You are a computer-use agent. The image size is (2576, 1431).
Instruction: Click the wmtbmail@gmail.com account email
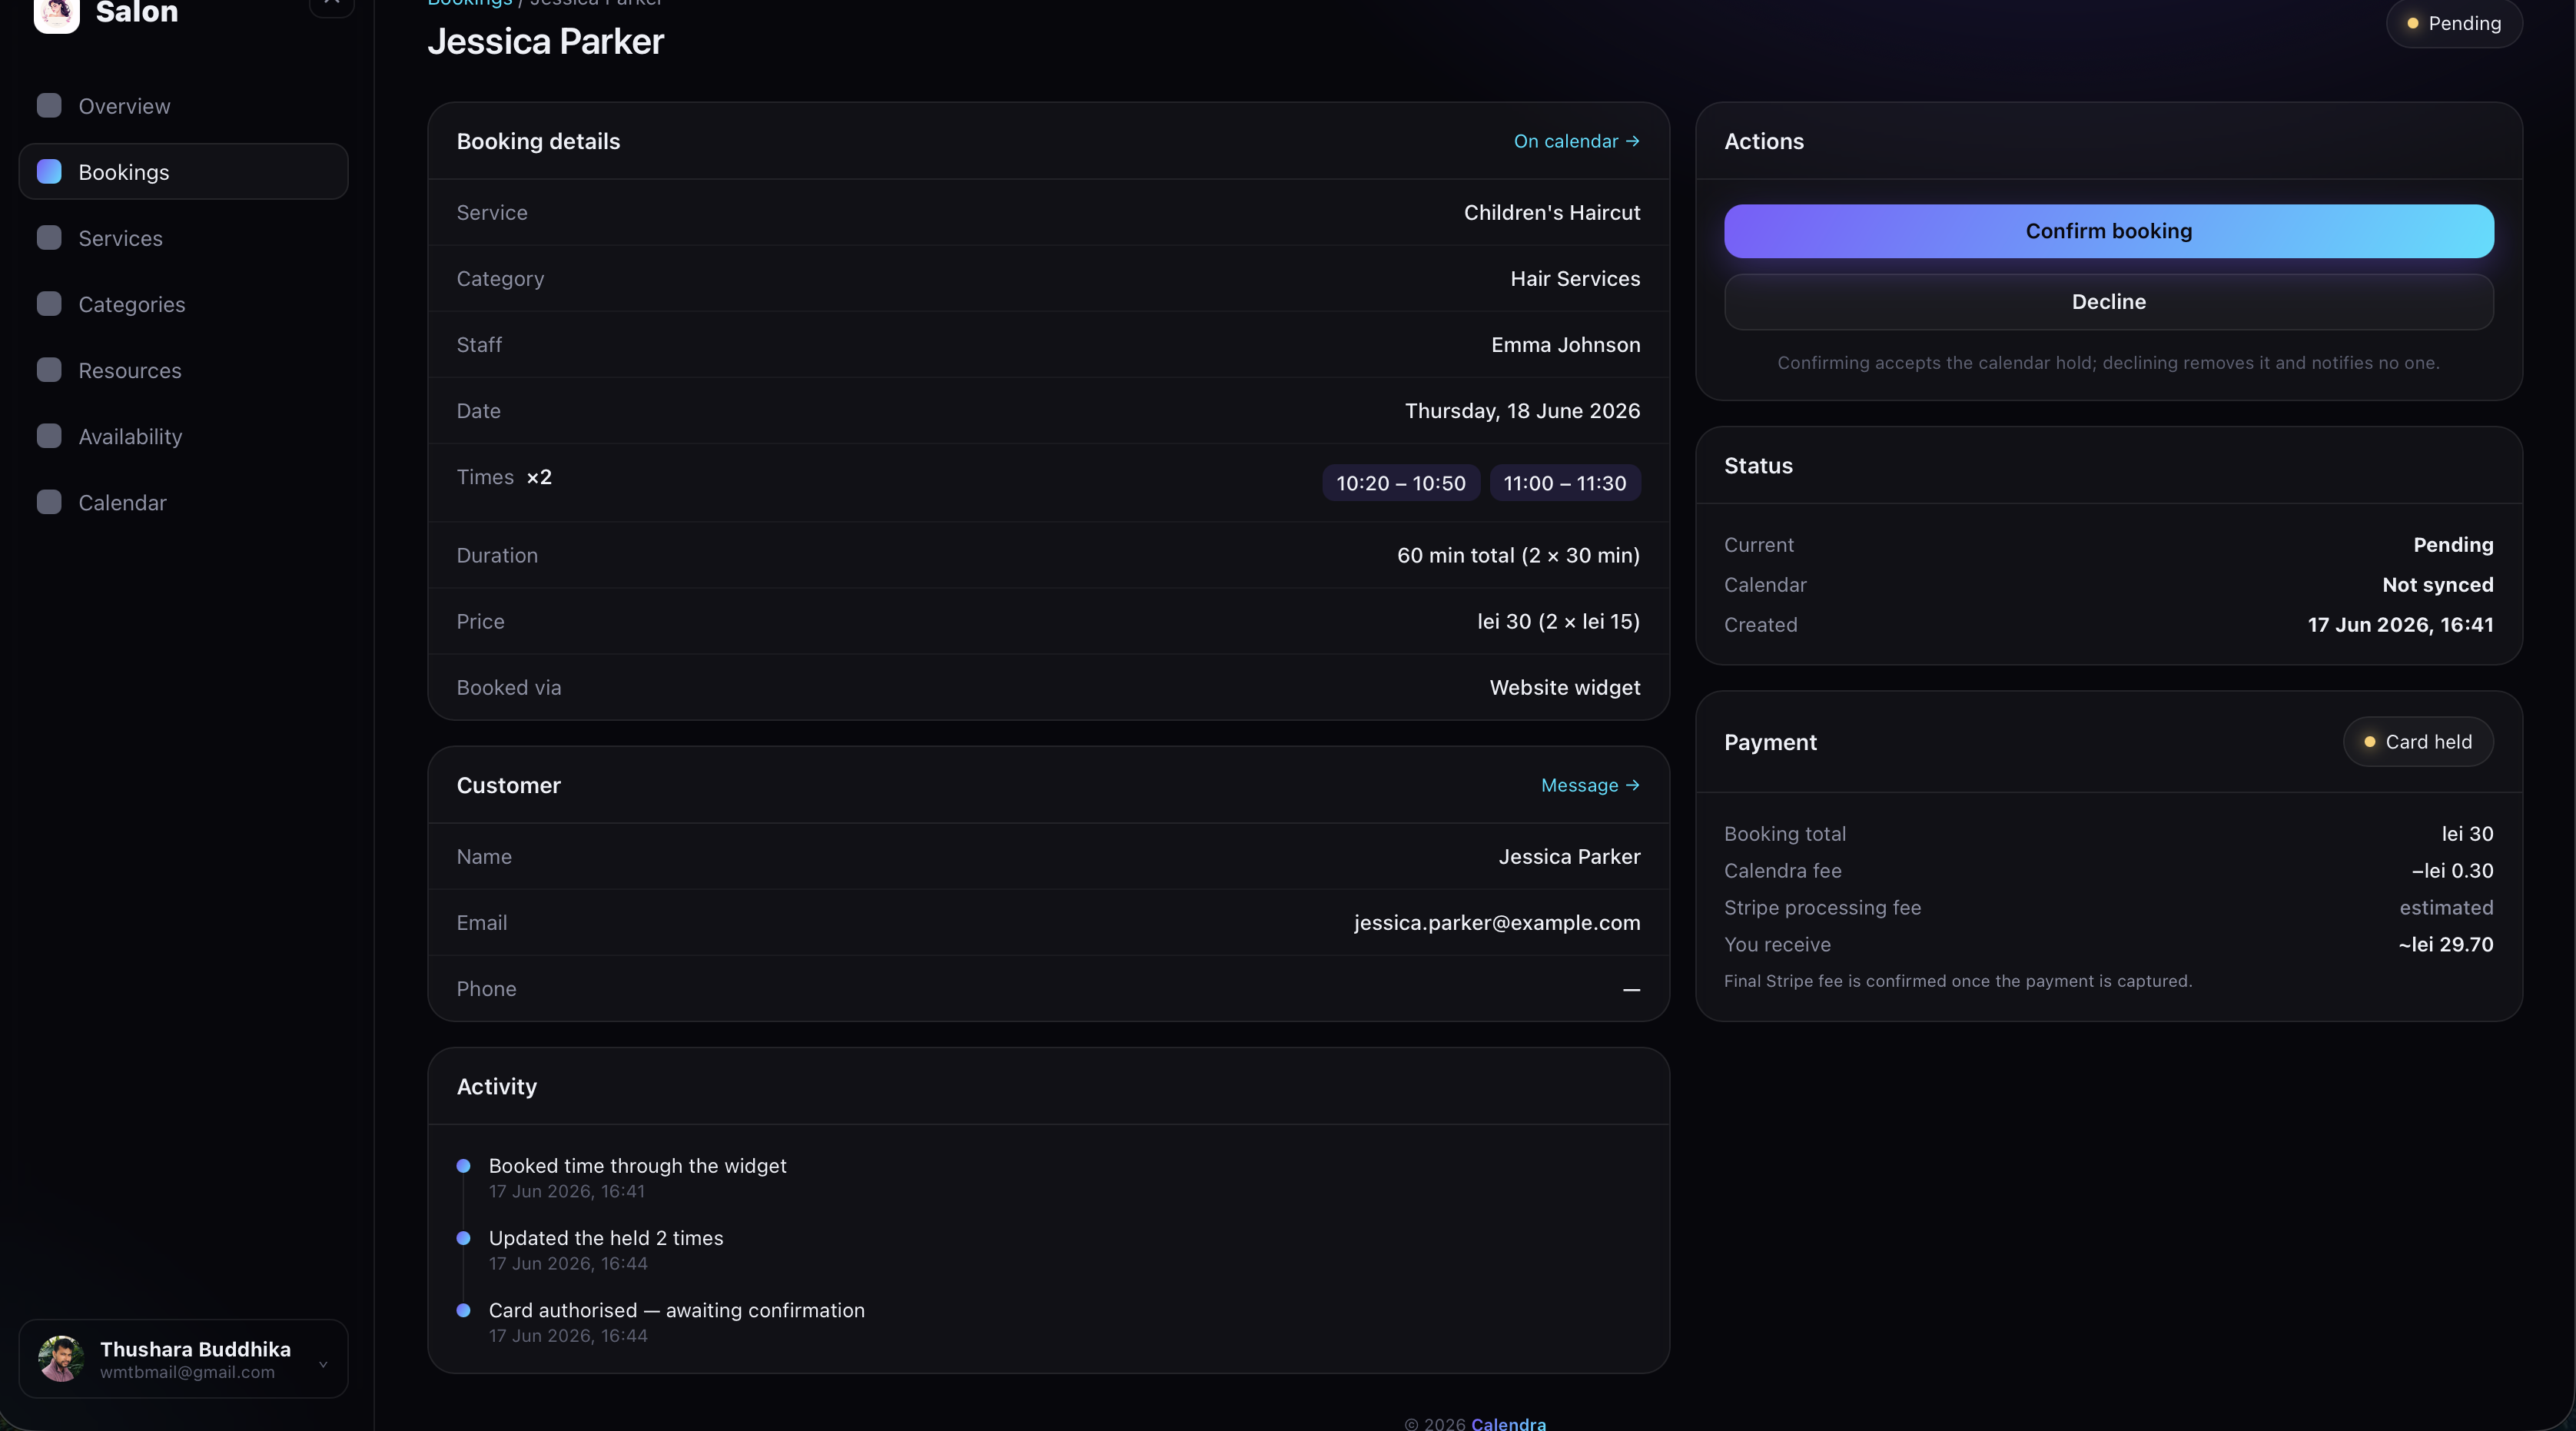point(187,1372)
